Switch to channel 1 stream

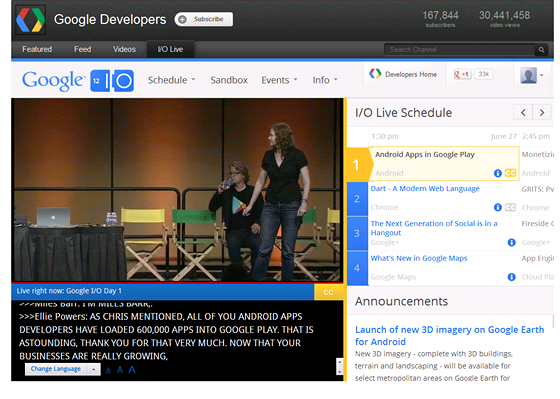click(357, 165)
